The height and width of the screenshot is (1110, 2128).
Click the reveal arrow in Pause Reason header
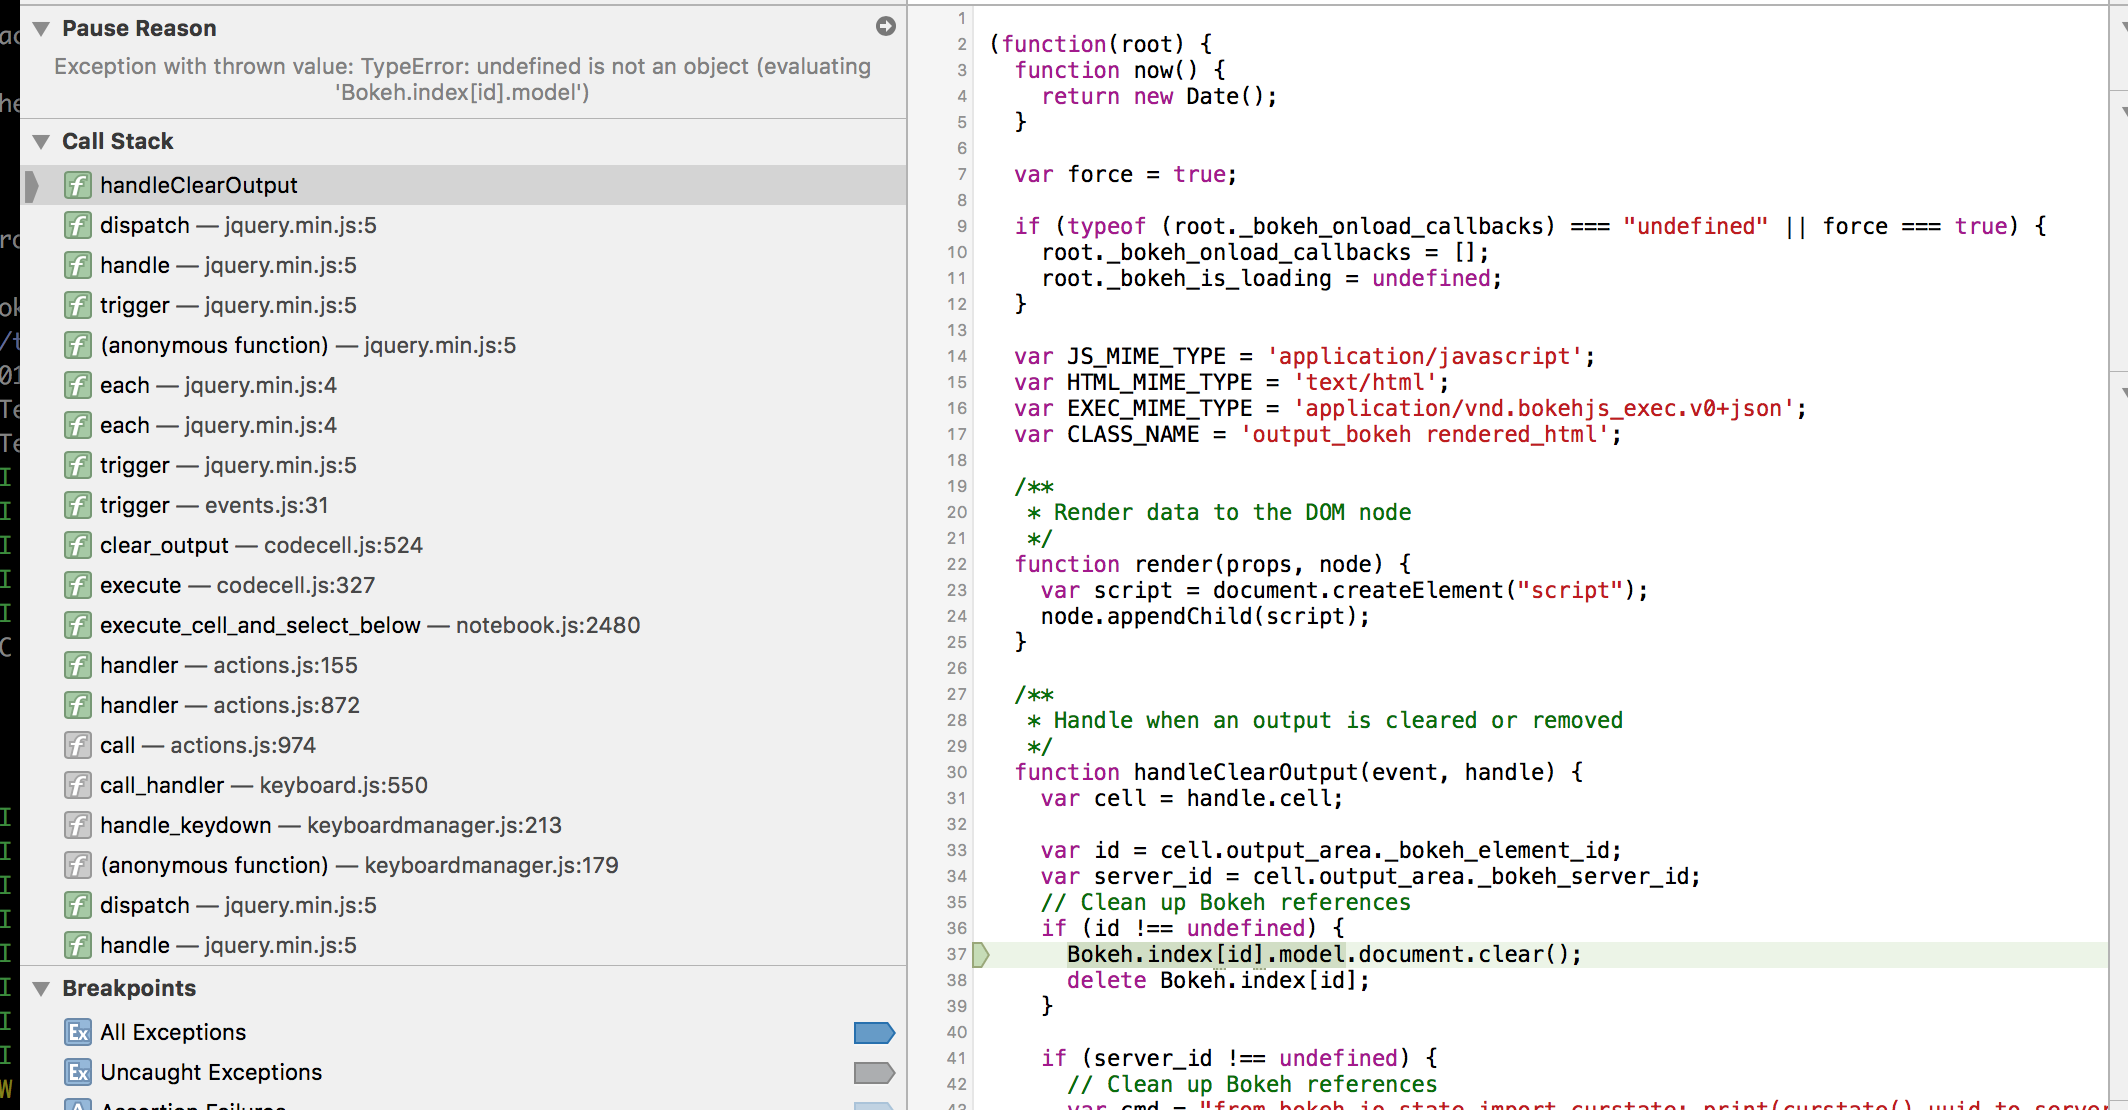click(884, 27)
